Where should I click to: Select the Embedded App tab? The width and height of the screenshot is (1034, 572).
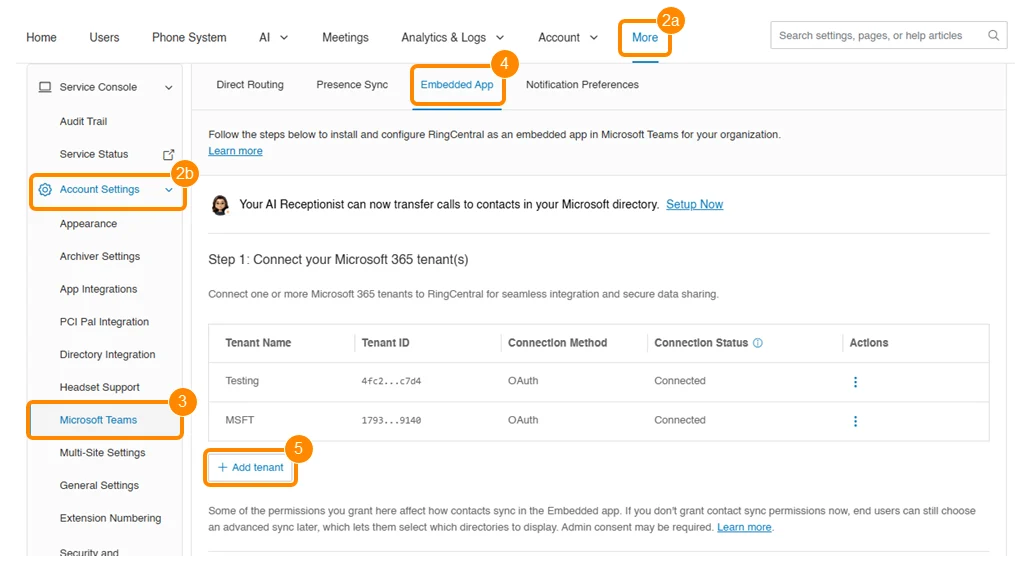[457, 84]
